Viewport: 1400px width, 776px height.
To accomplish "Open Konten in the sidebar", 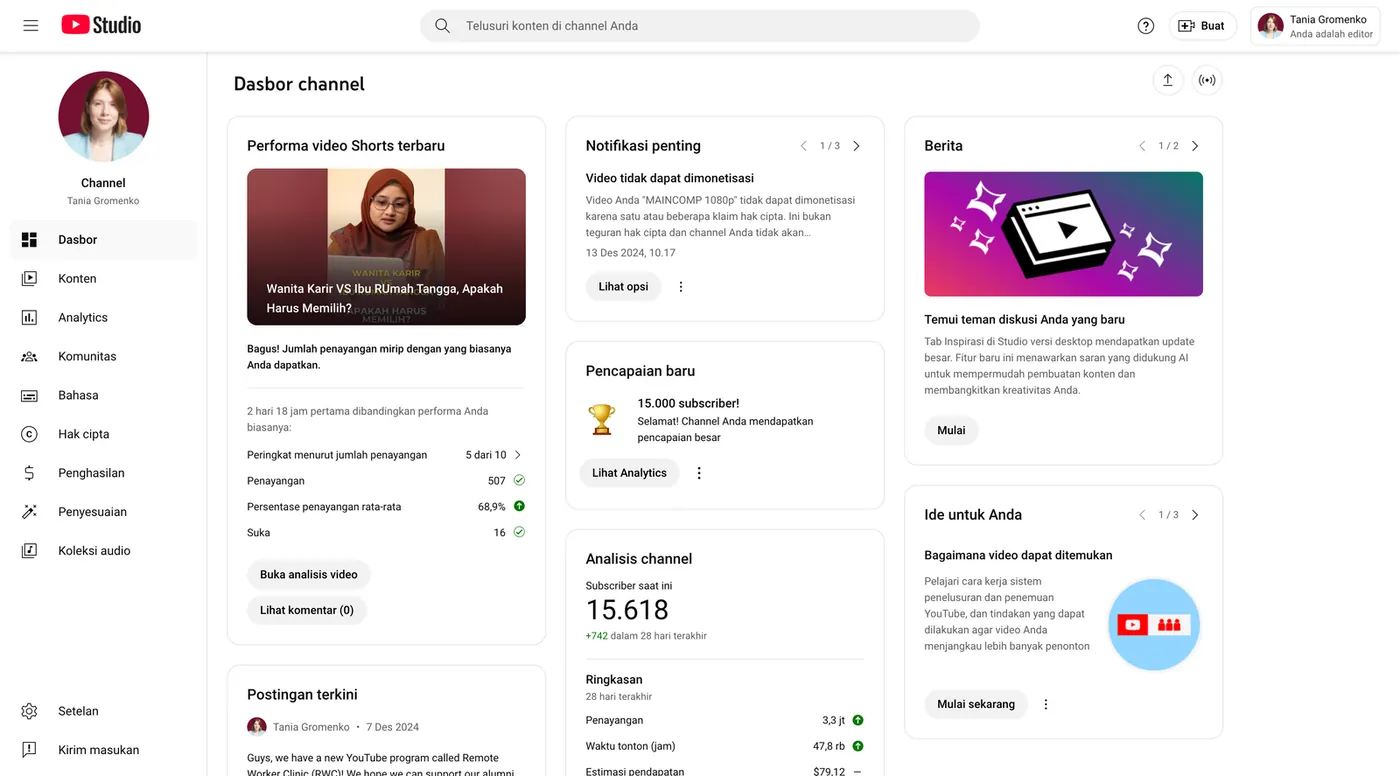I will pyautogui.click(x=104, y=279).
